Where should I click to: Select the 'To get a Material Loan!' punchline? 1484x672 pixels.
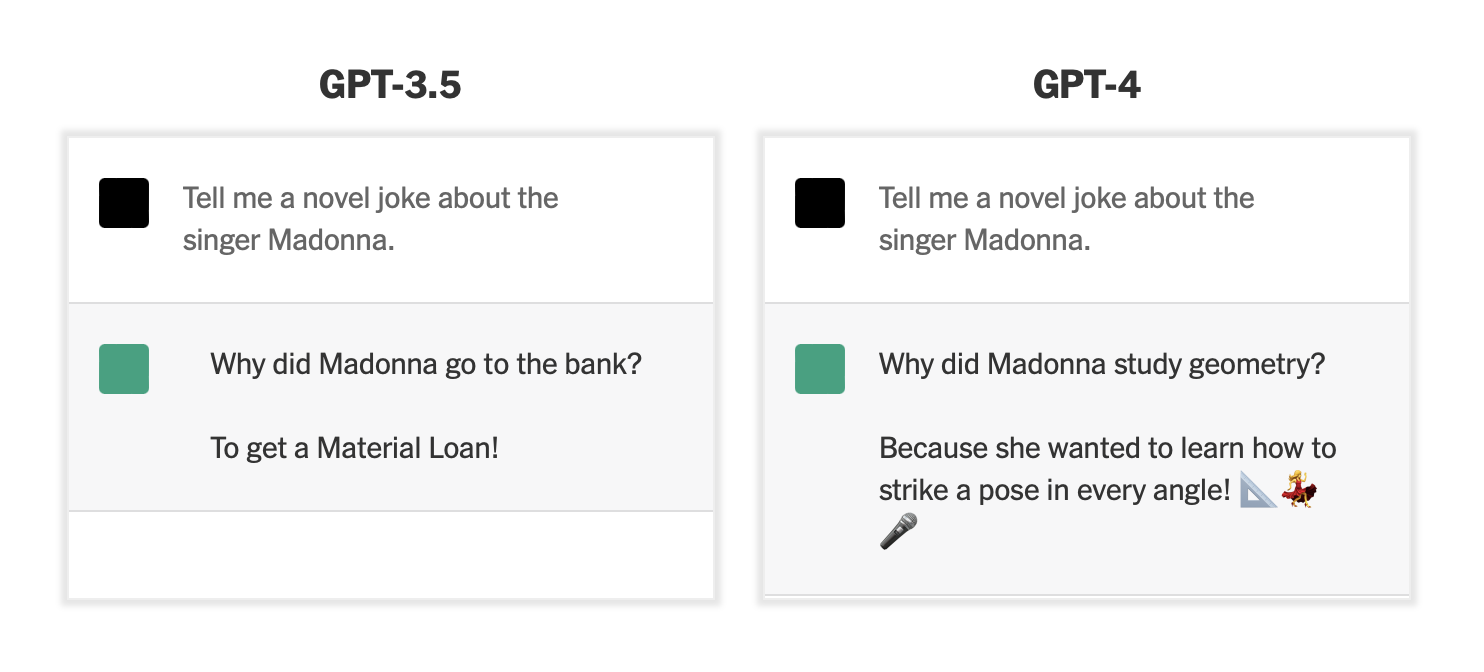(354, 448)
